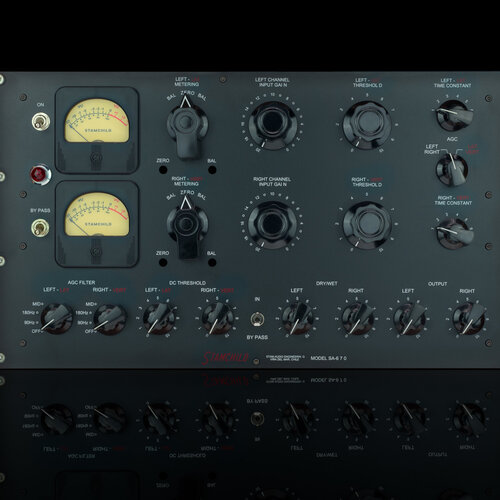Select Right-Vert Time Constant knob
The height and width of the screenshot is (500, 500).
pos(454,233)
